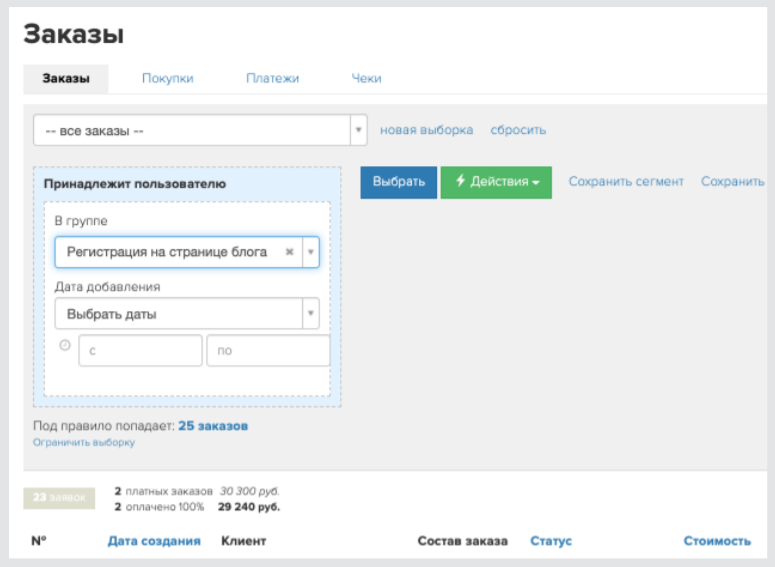This screenshot has width=775, height=567.
Task: Click the 'Клиент' column header
Action: tap(244, 541)
